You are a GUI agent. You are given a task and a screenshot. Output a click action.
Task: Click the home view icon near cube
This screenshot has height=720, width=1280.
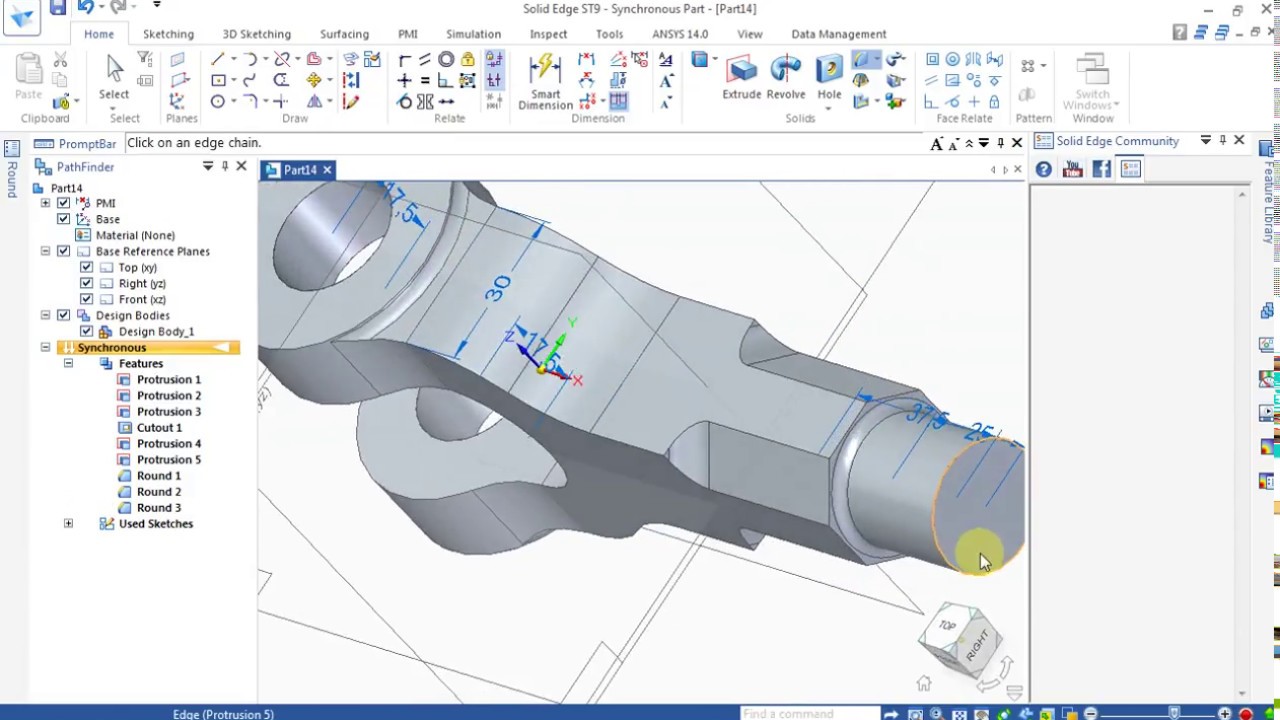(x=923, y=684)
